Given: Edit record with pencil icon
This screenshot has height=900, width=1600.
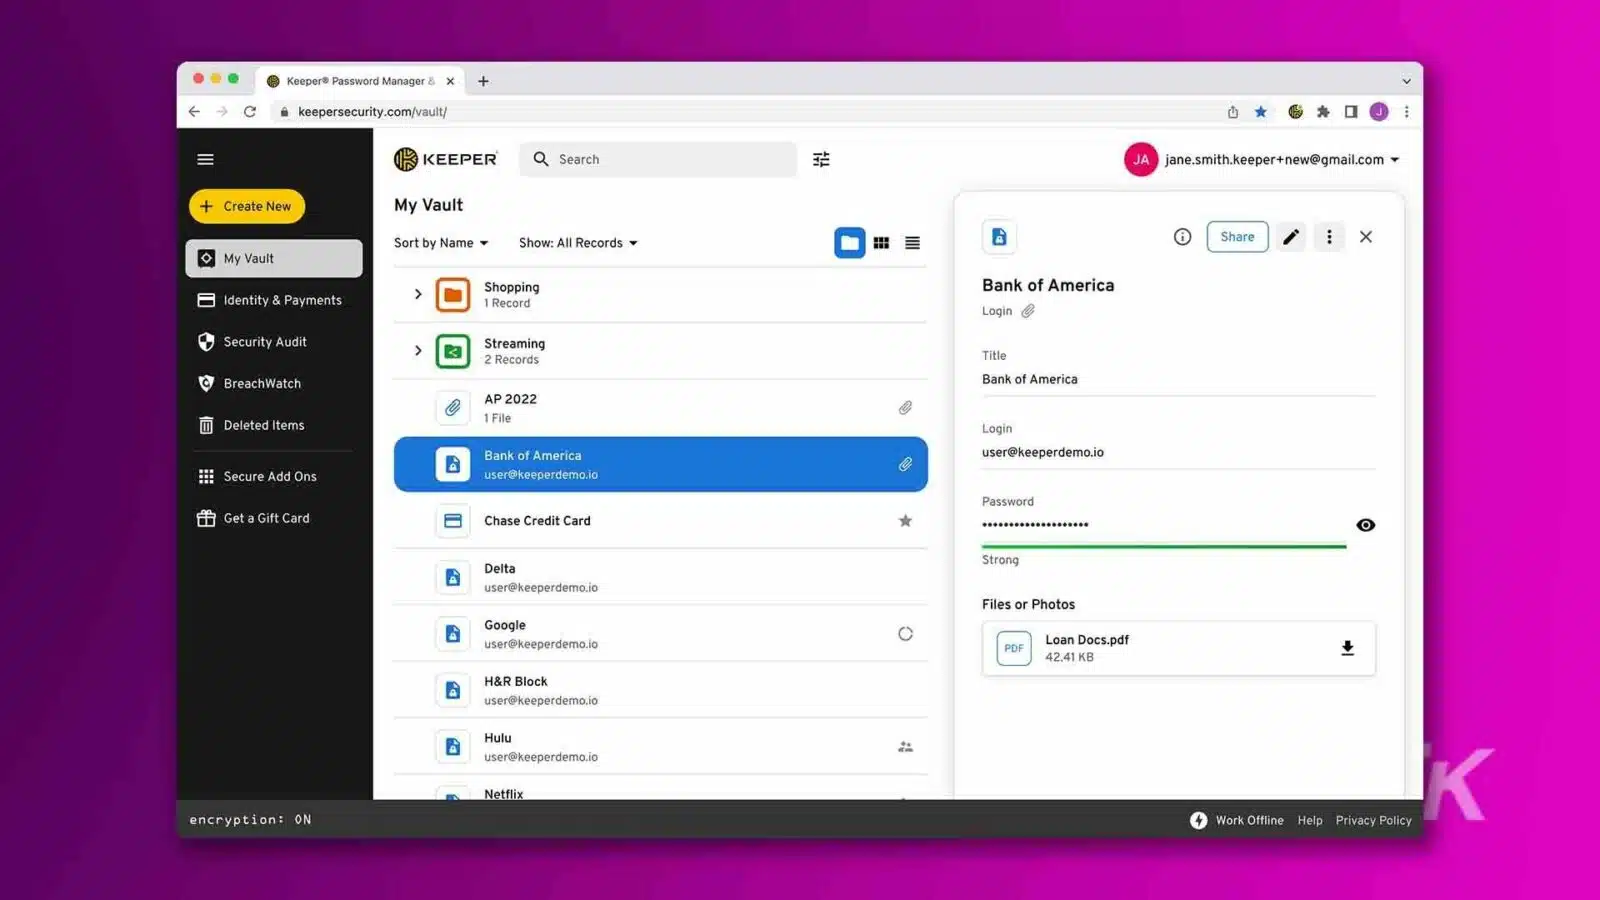Looking at the screenshot, I should 1291,237.
